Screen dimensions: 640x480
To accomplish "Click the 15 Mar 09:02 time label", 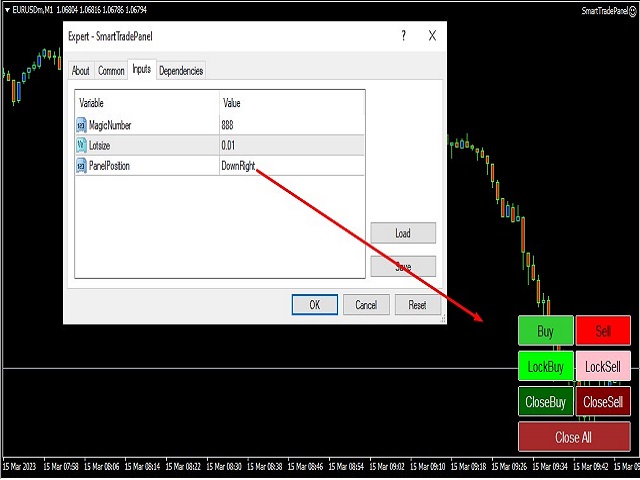I will pos(387,467).
